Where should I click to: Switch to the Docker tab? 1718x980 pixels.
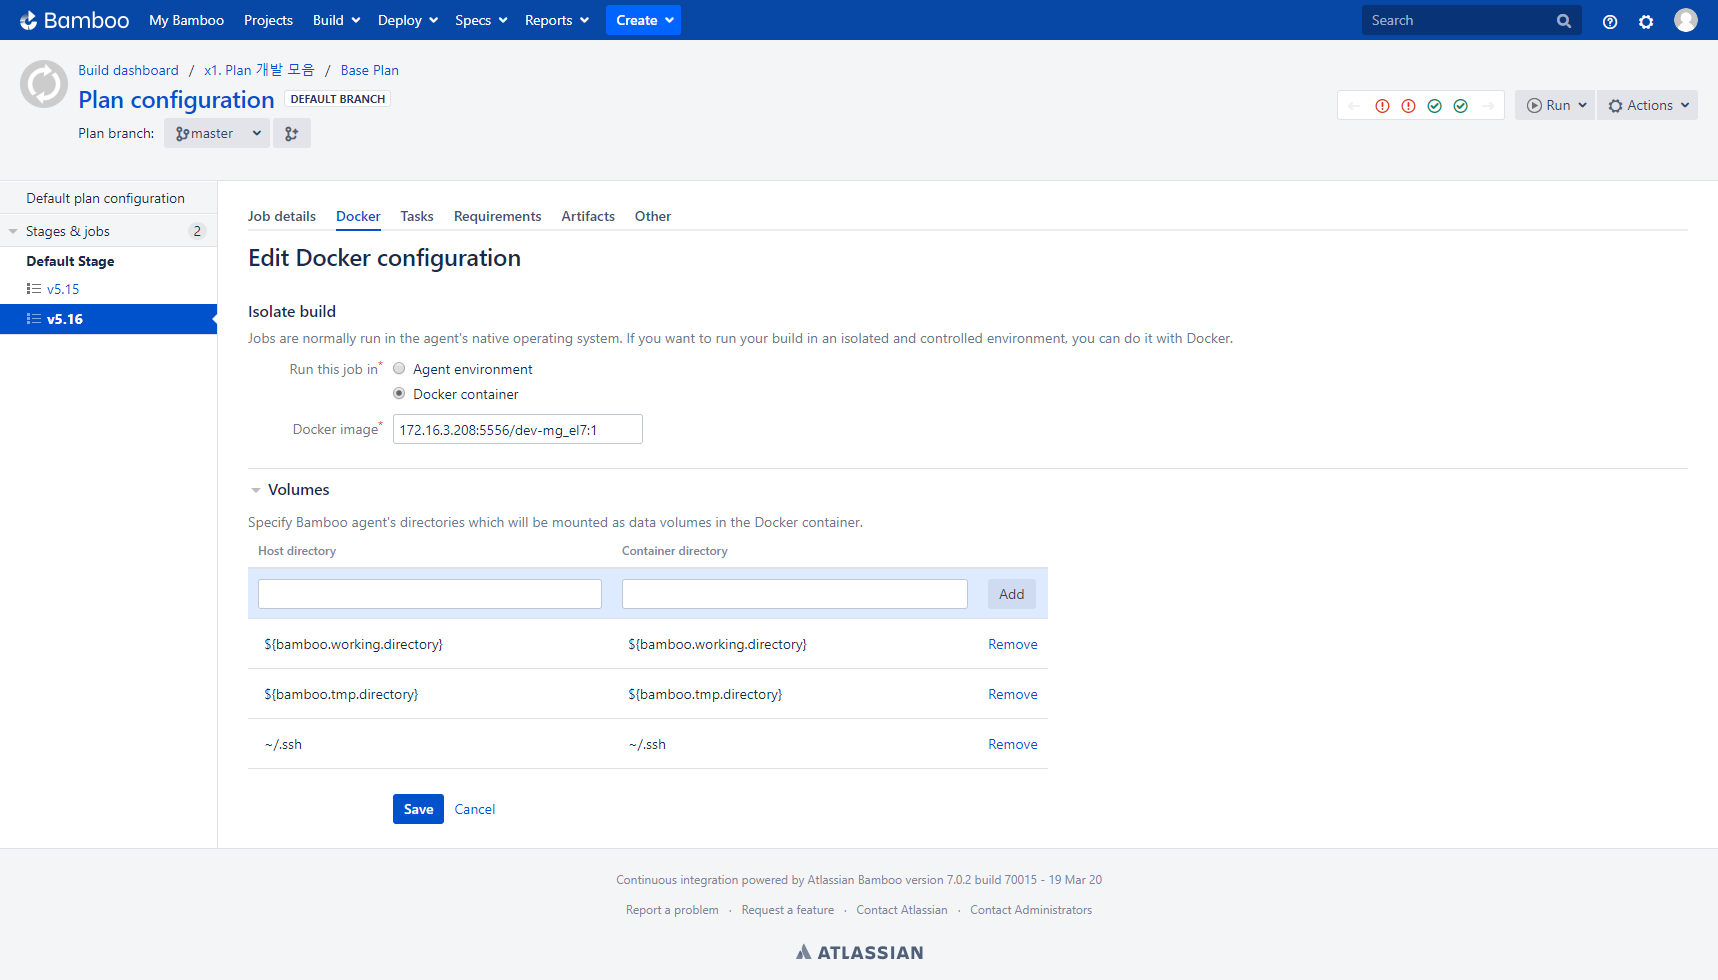358,216
